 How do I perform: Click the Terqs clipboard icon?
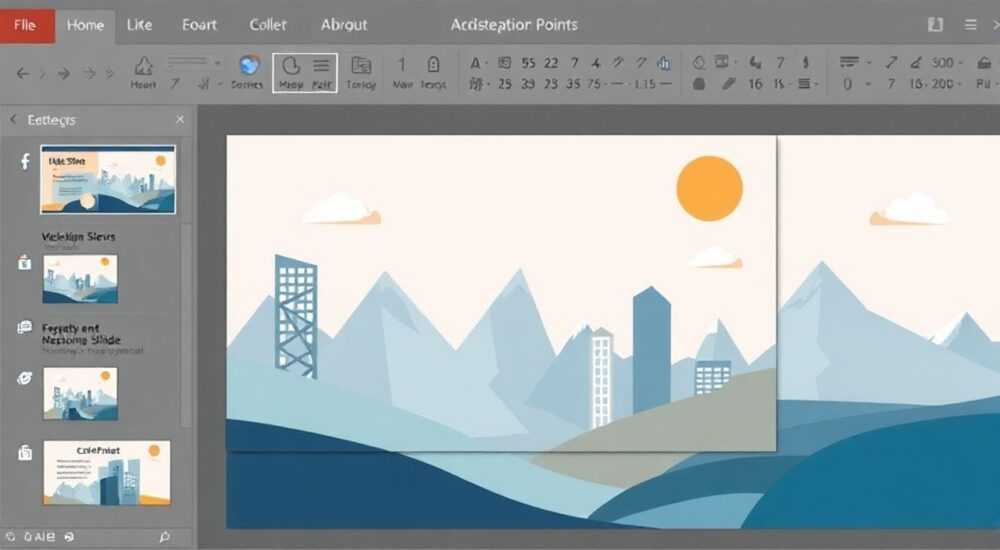(433, 64)
